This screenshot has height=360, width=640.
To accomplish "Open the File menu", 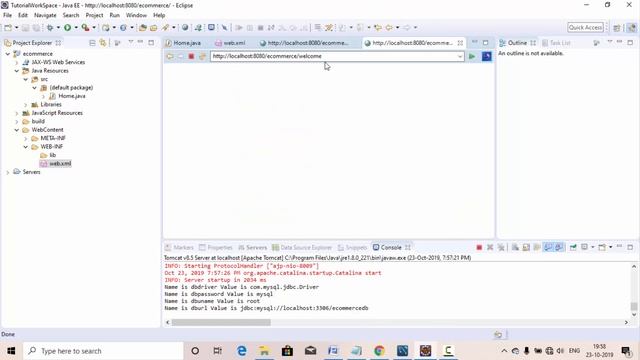I will pos(7,15).
